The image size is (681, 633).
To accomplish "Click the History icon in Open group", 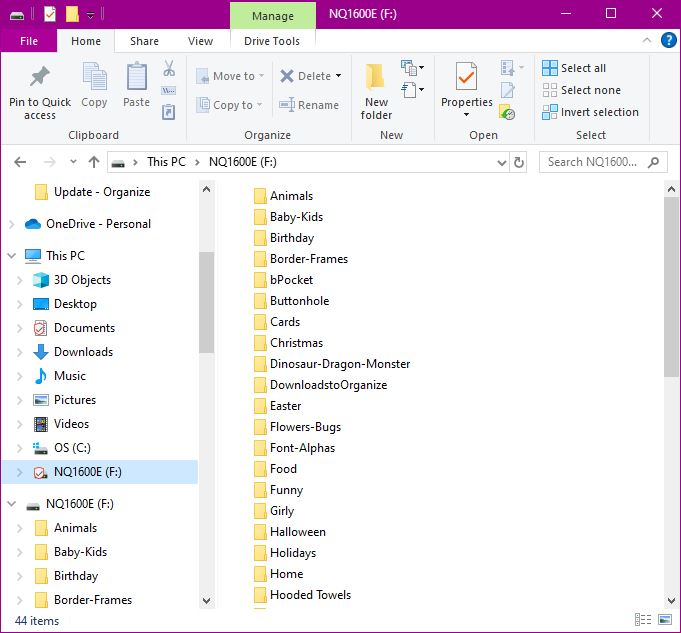I will (507, 112).
